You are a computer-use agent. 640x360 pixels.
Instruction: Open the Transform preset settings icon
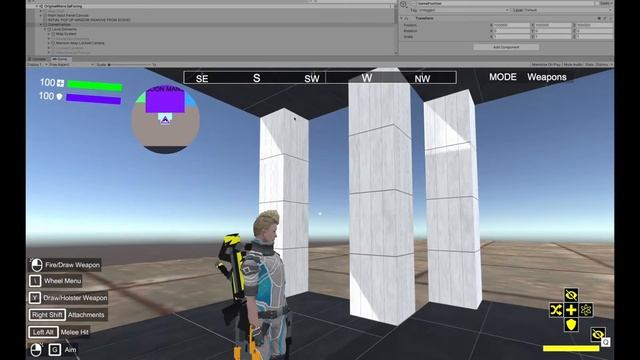(604, 18)
